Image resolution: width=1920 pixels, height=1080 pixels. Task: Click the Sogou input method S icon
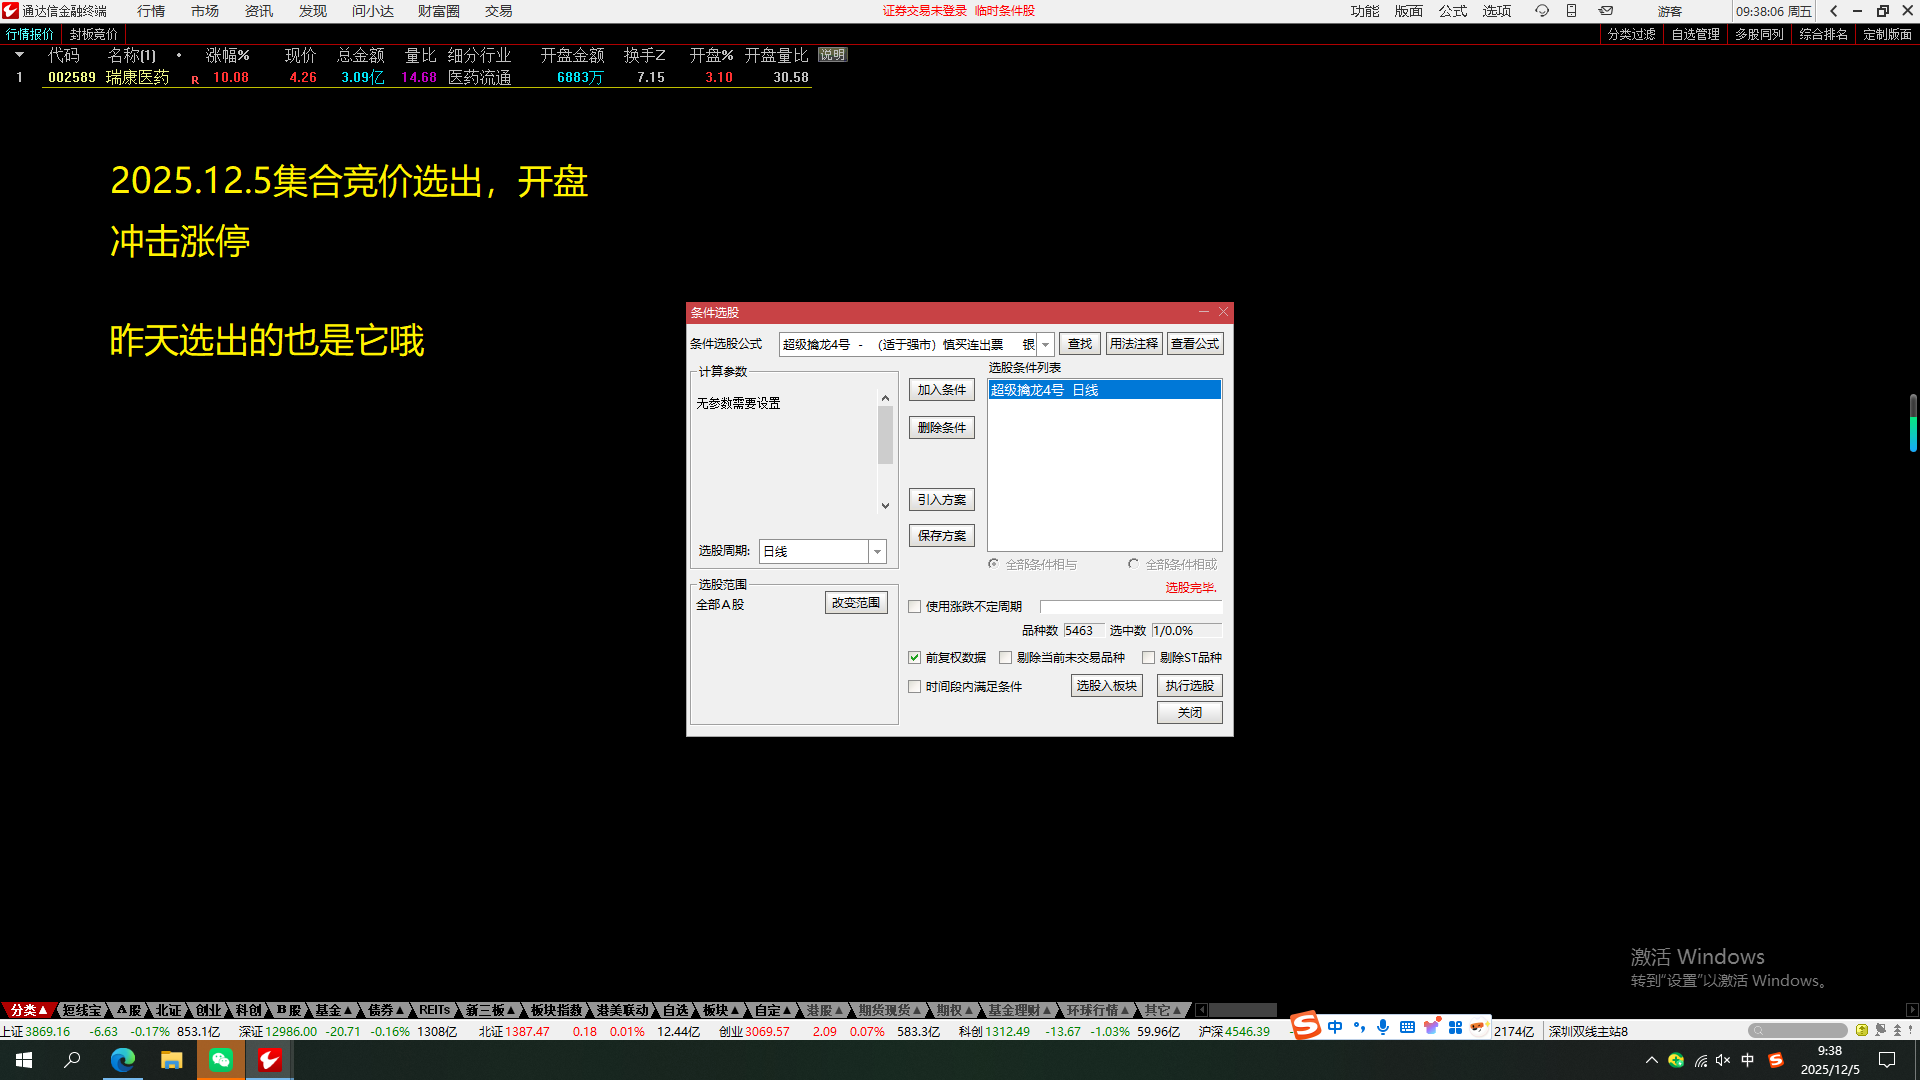click(1305, 1026)
